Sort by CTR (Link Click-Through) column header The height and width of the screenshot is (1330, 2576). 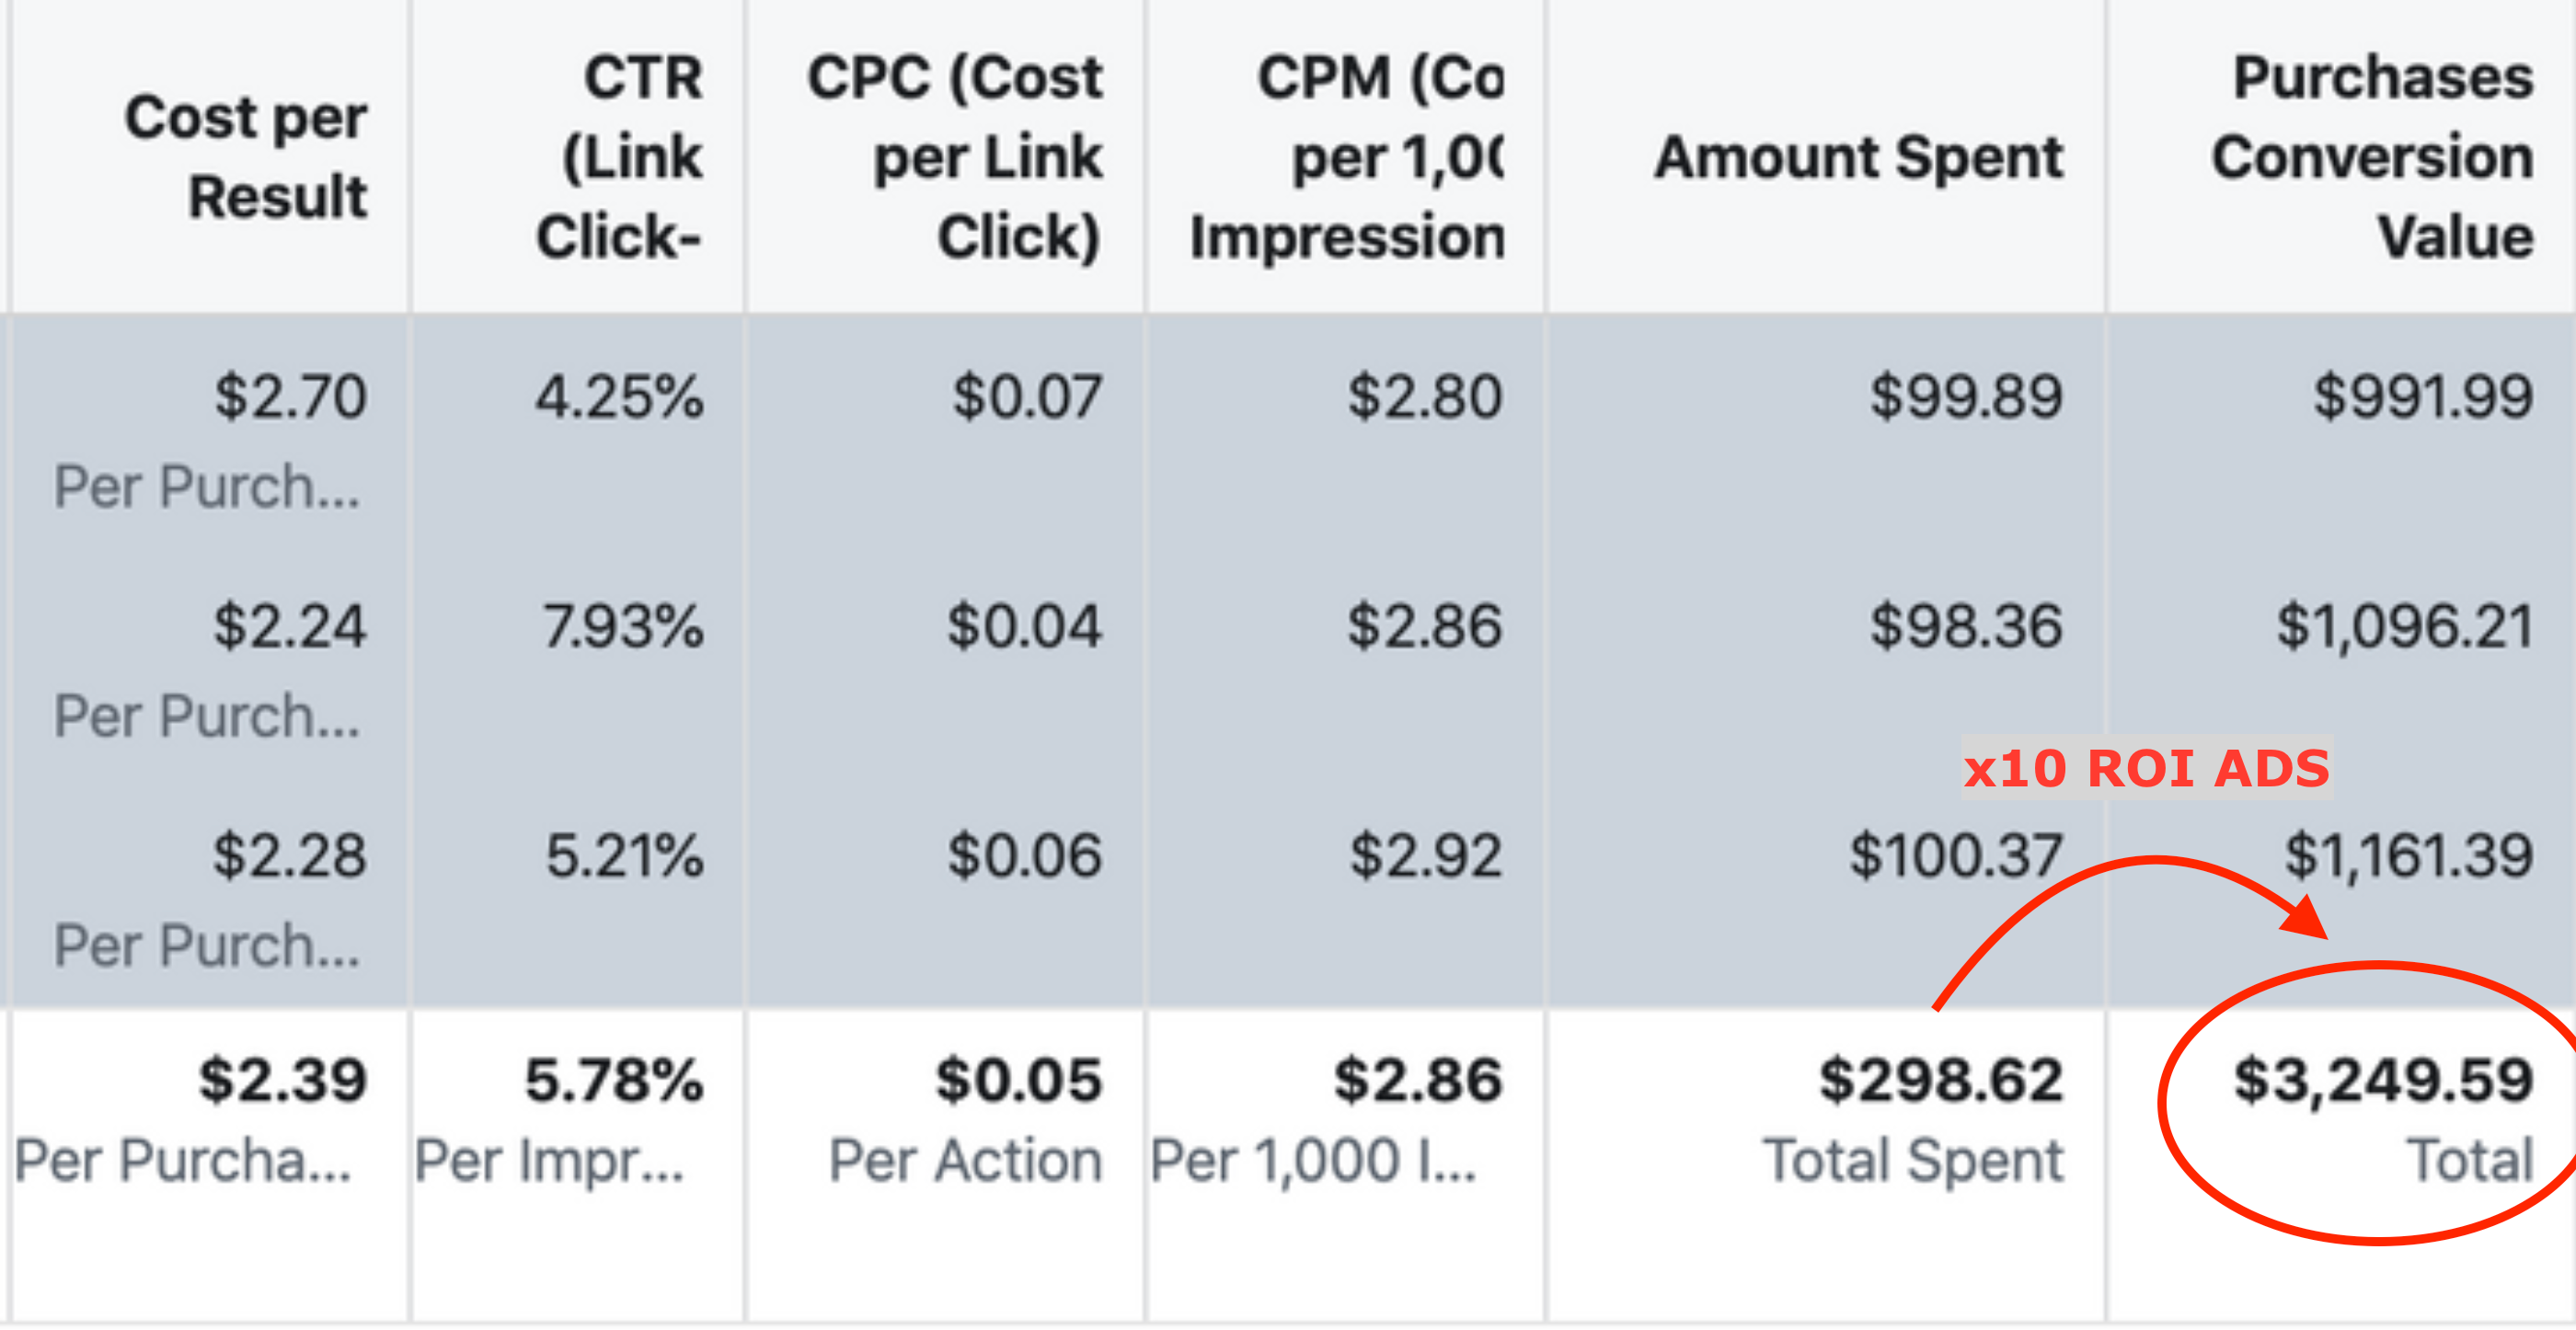coord(620,157)
